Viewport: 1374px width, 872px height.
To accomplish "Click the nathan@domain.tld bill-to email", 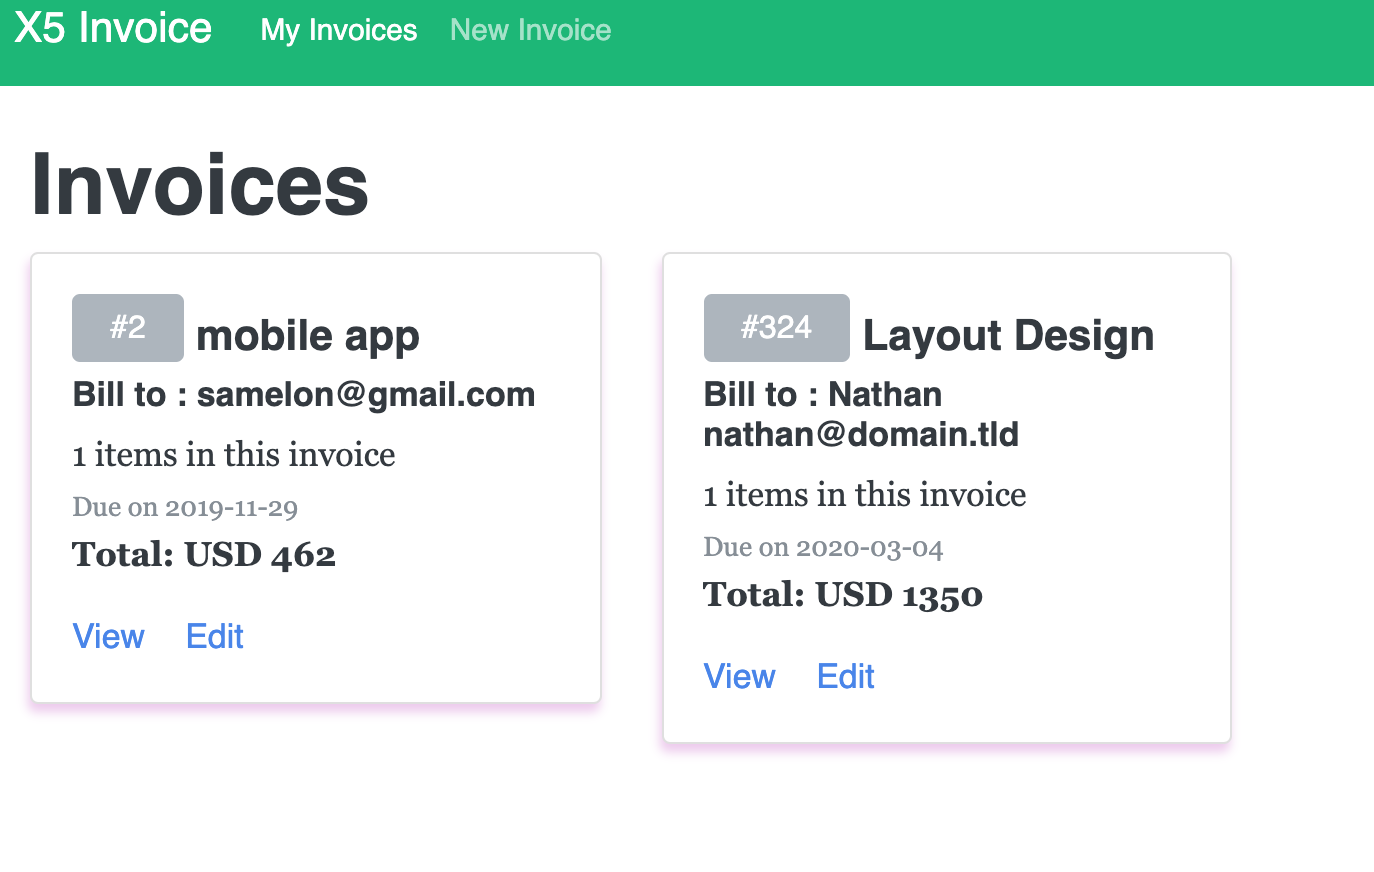I will (861, 435).
